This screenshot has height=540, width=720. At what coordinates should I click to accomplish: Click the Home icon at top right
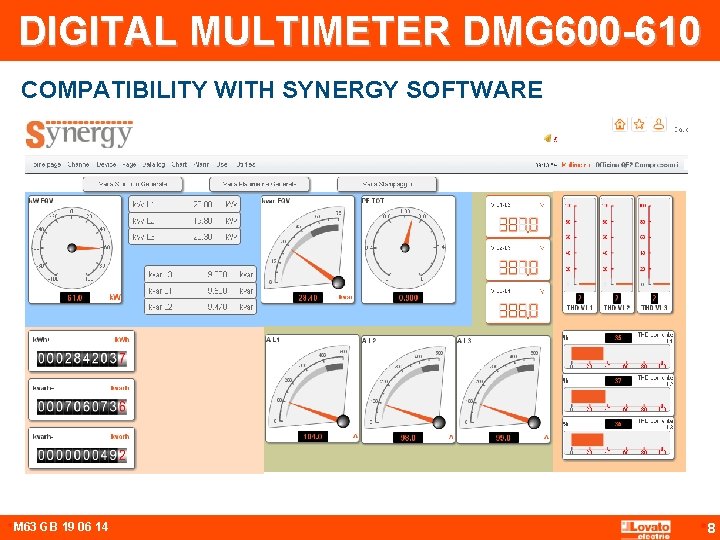tap(620, 124)
